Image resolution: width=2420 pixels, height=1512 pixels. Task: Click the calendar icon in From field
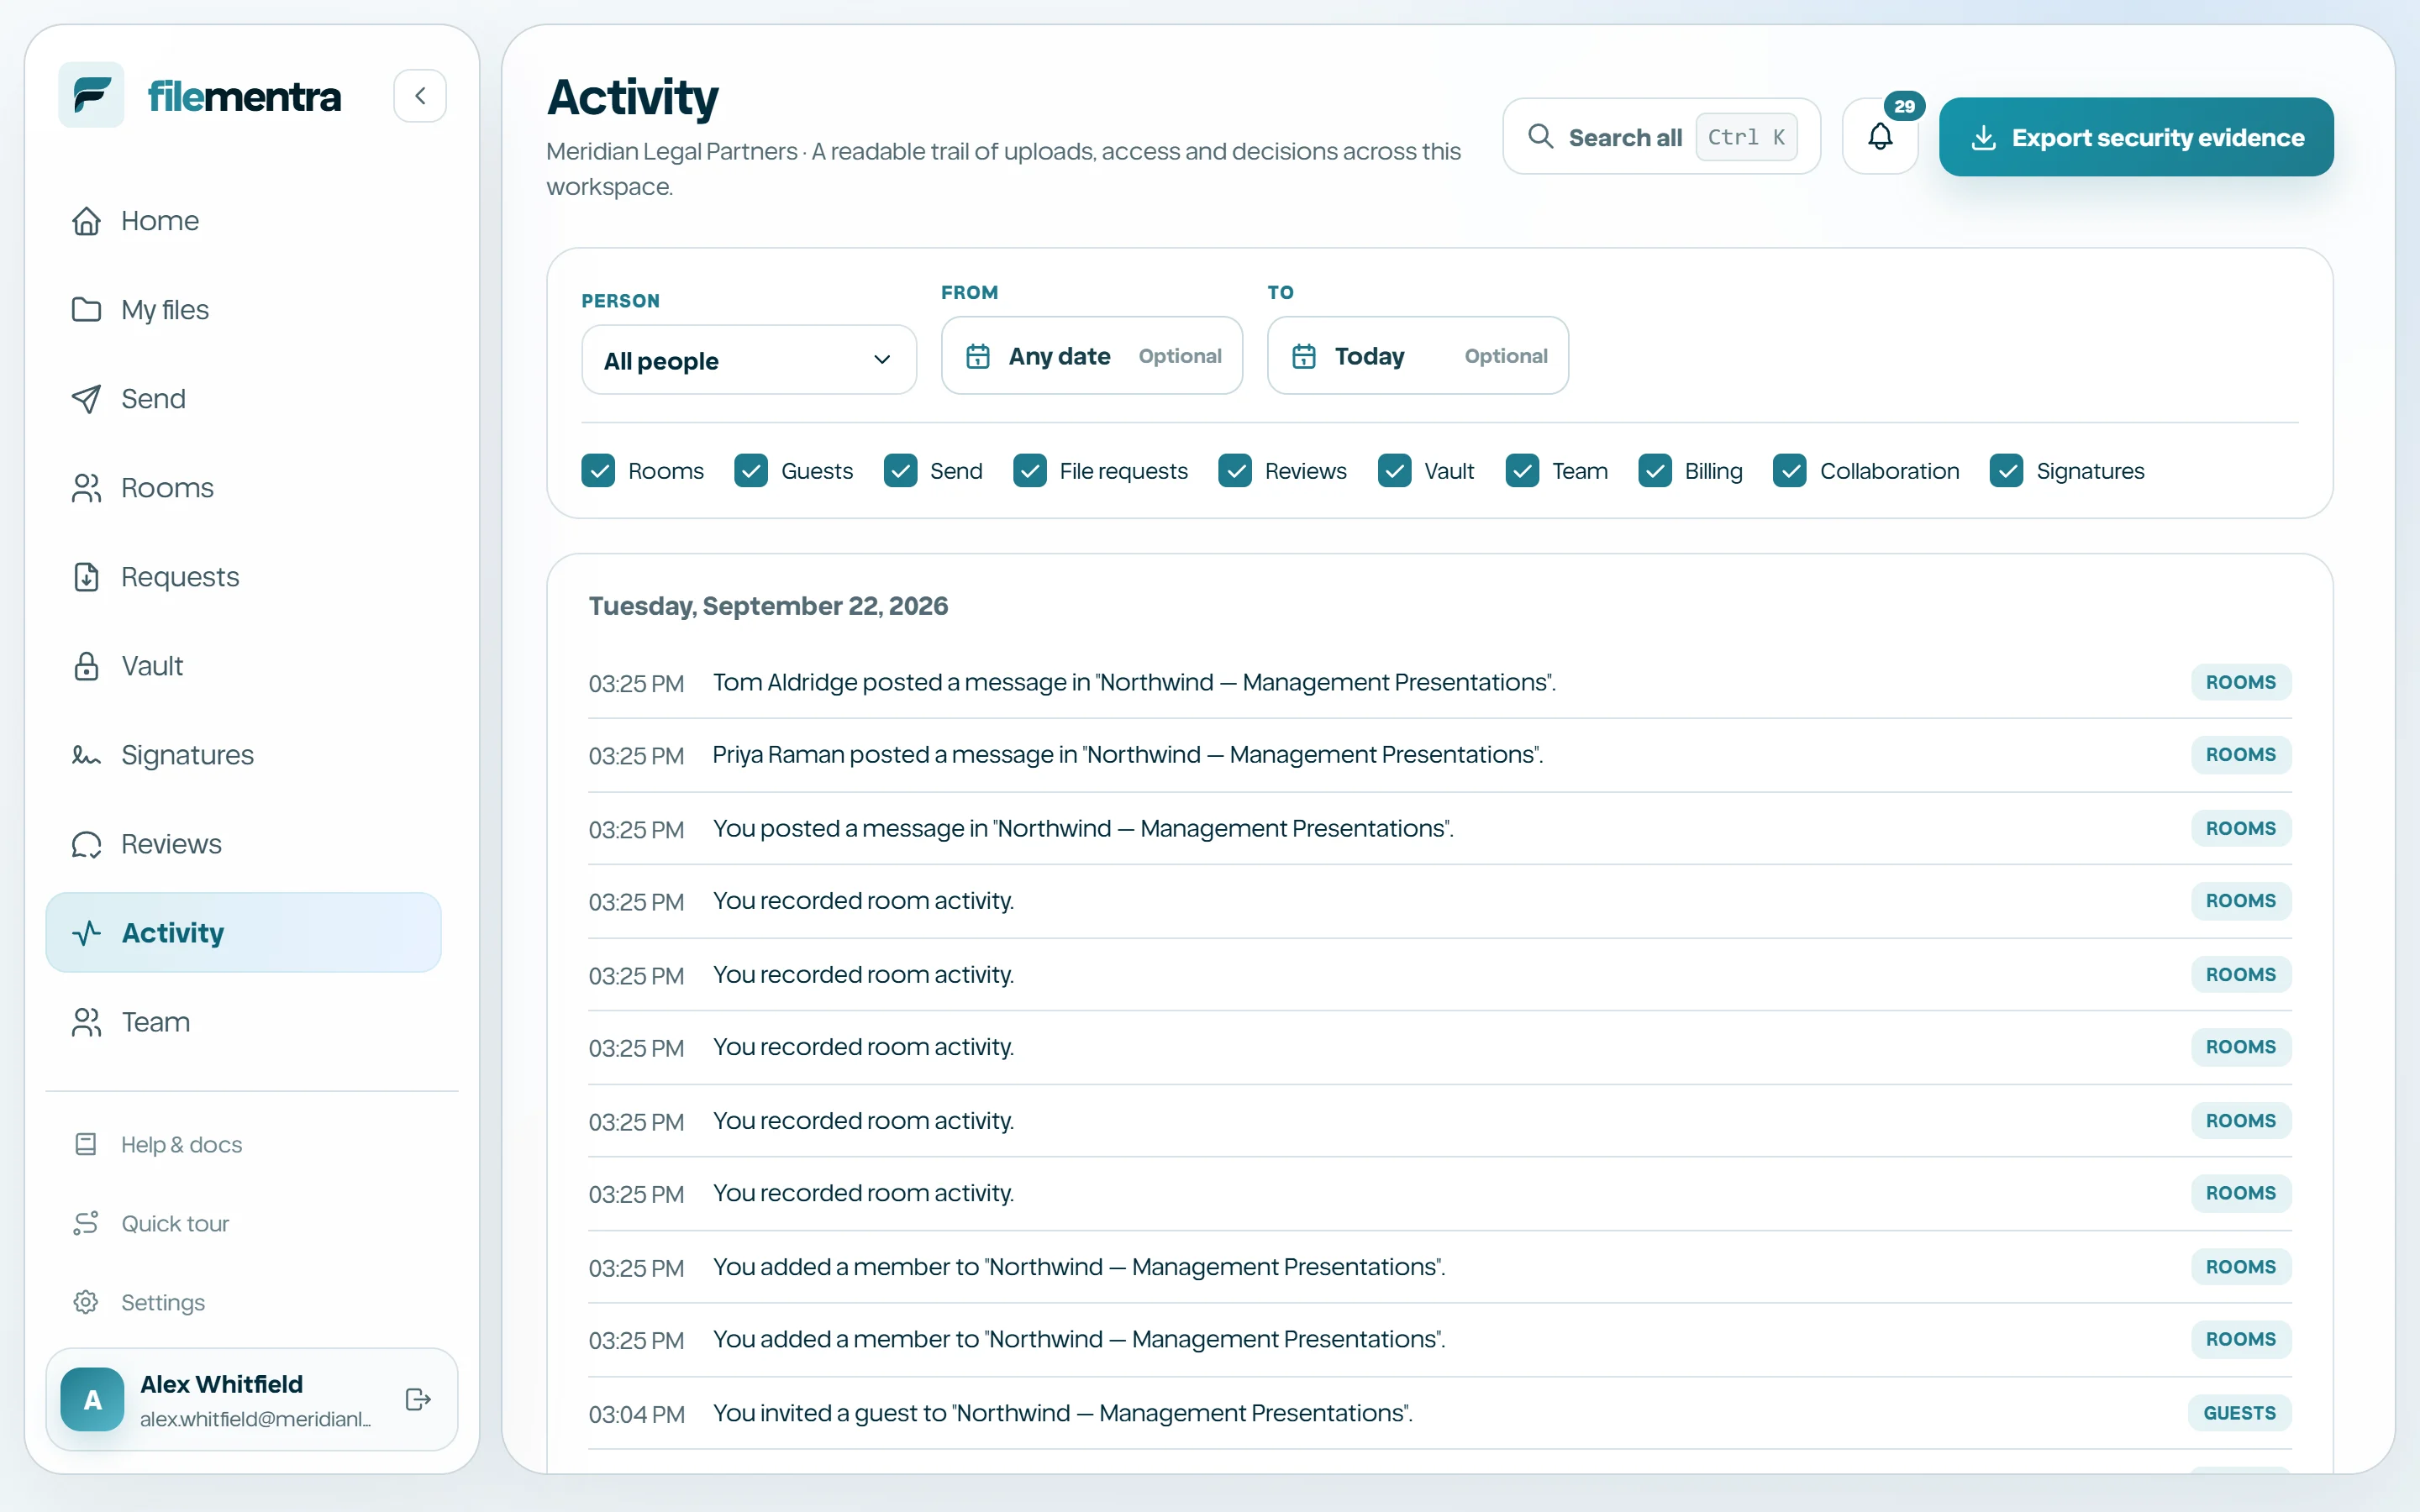point(978,356)
